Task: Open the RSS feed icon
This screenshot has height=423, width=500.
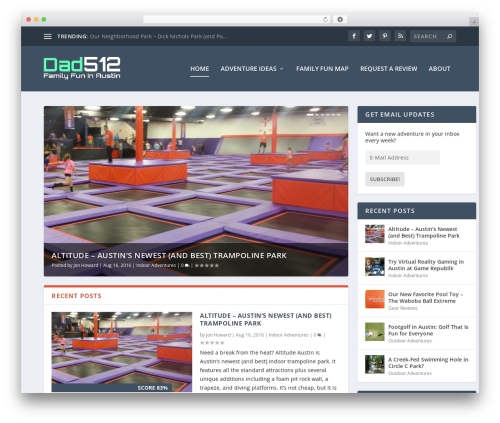Action: (x=400, y=36)
